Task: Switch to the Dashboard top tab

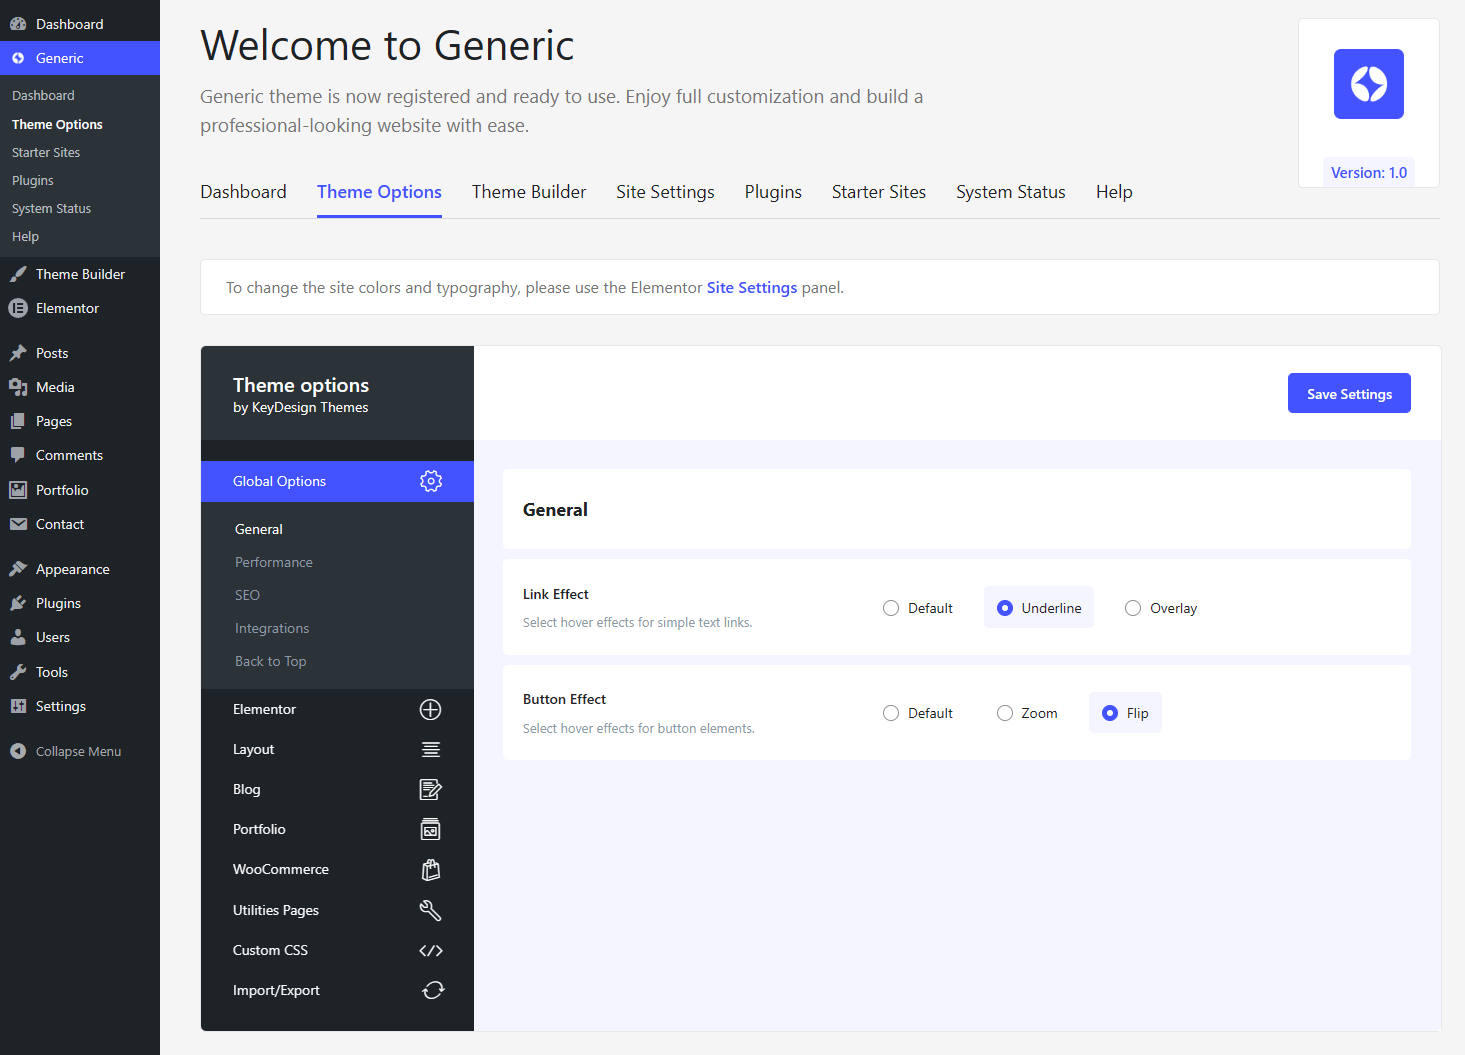Action: coord(243,192)
